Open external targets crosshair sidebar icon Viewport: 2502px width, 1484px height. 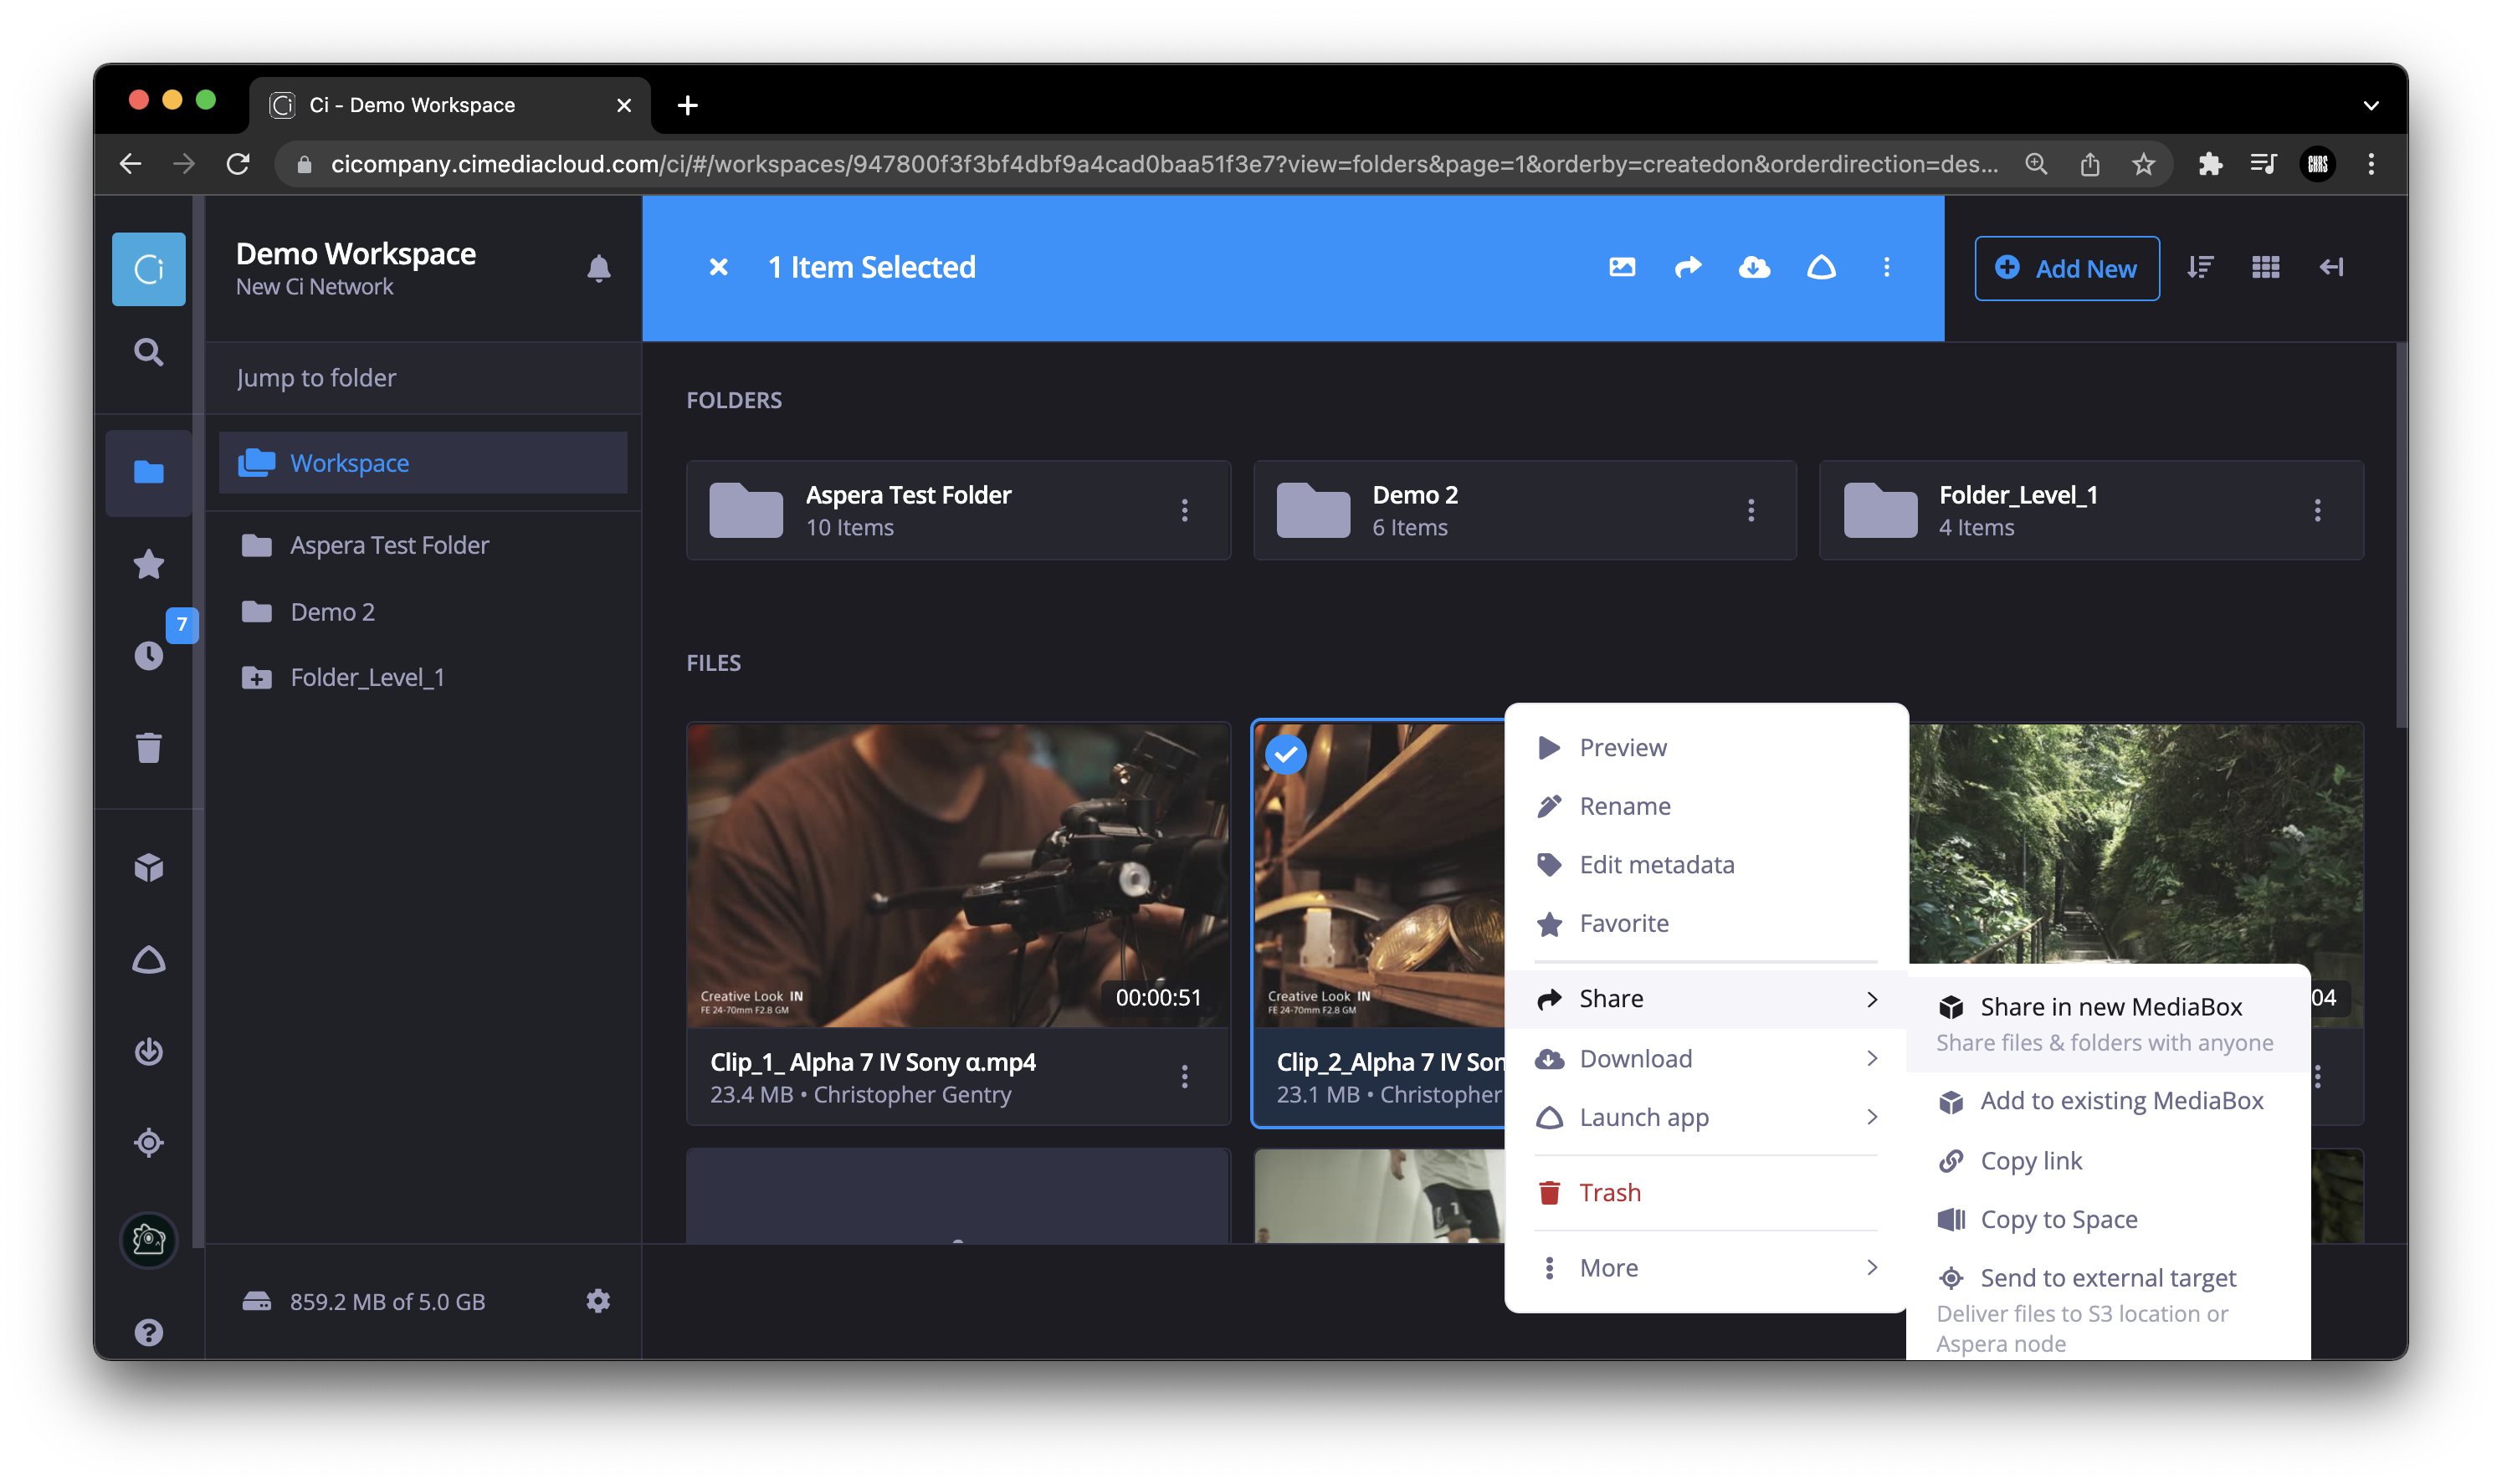(148, 1142)
